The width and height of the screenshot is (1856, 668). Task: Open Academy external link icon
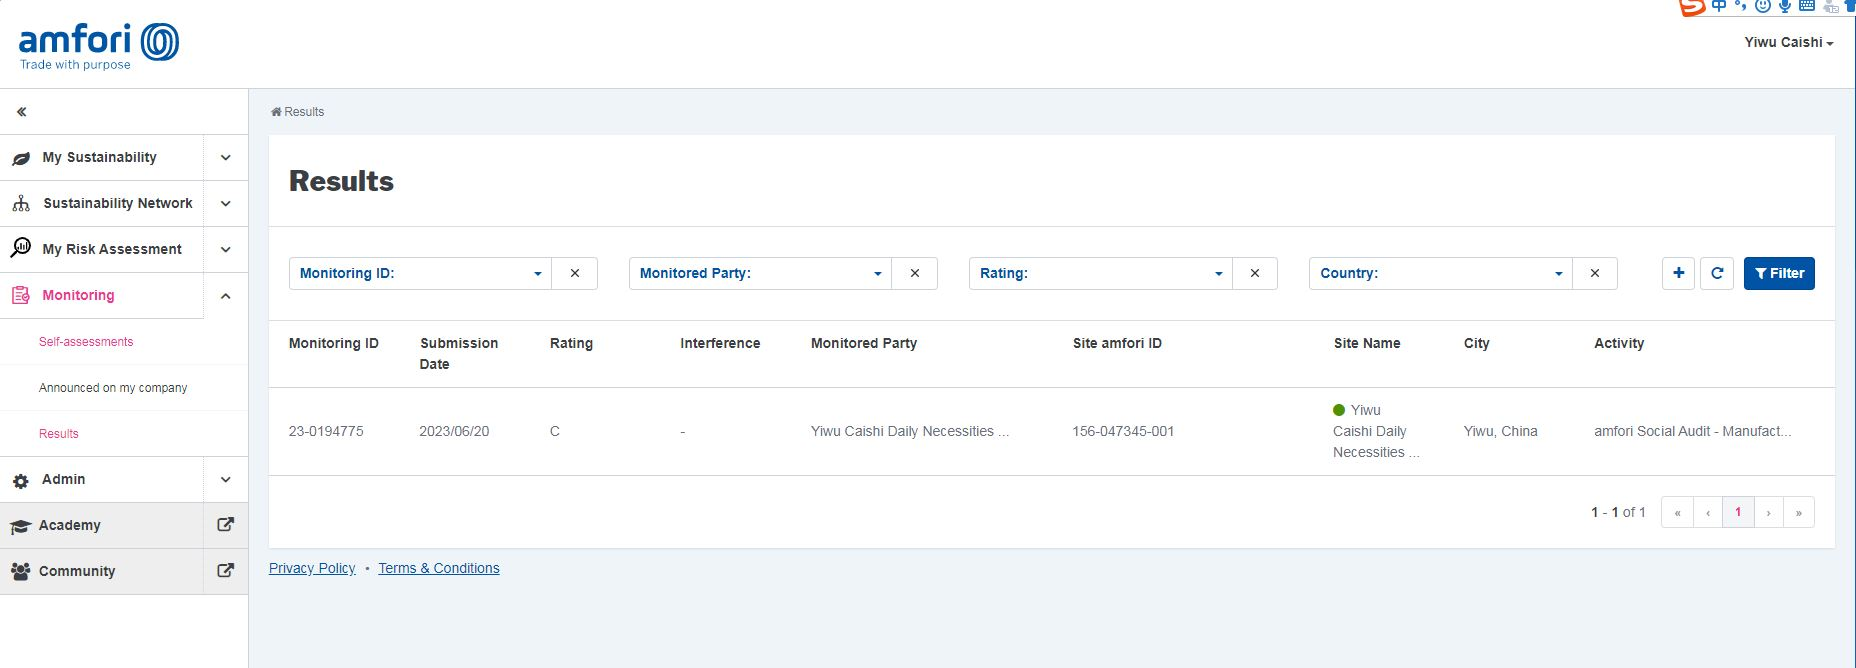(x=226, y=525)
